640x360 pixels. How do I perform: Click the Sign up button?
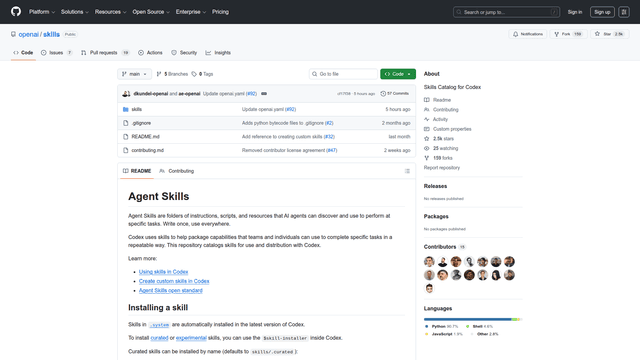click(602, 12)
